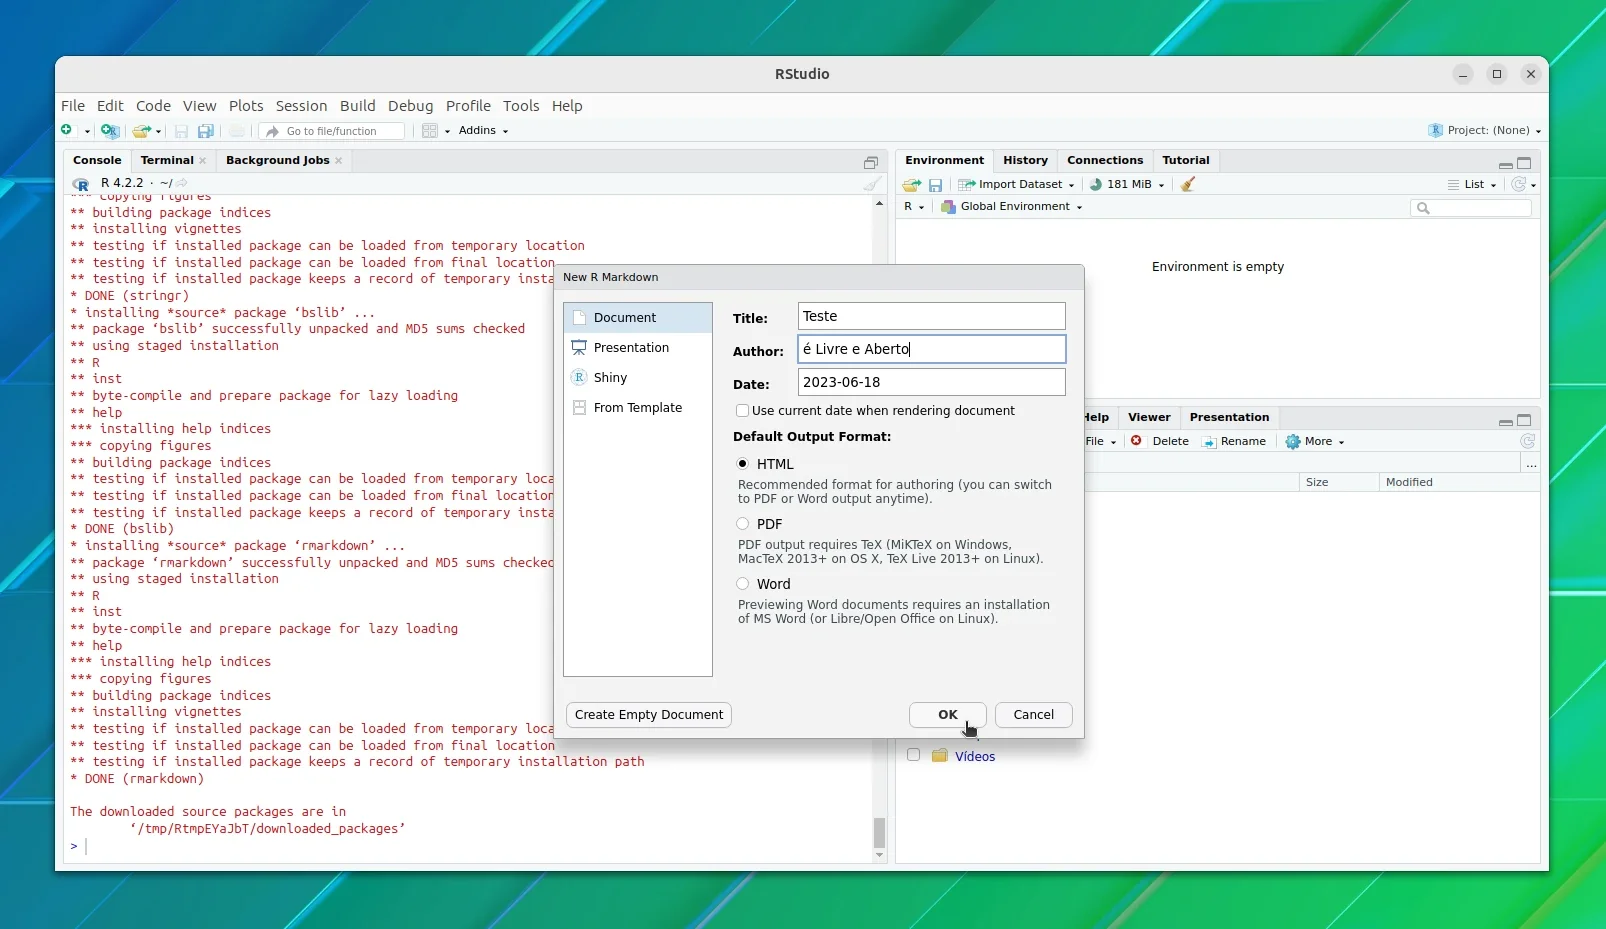Click the red Delete file icon
Viewport: 1606px width, 929px height.
coord(1137,441)
